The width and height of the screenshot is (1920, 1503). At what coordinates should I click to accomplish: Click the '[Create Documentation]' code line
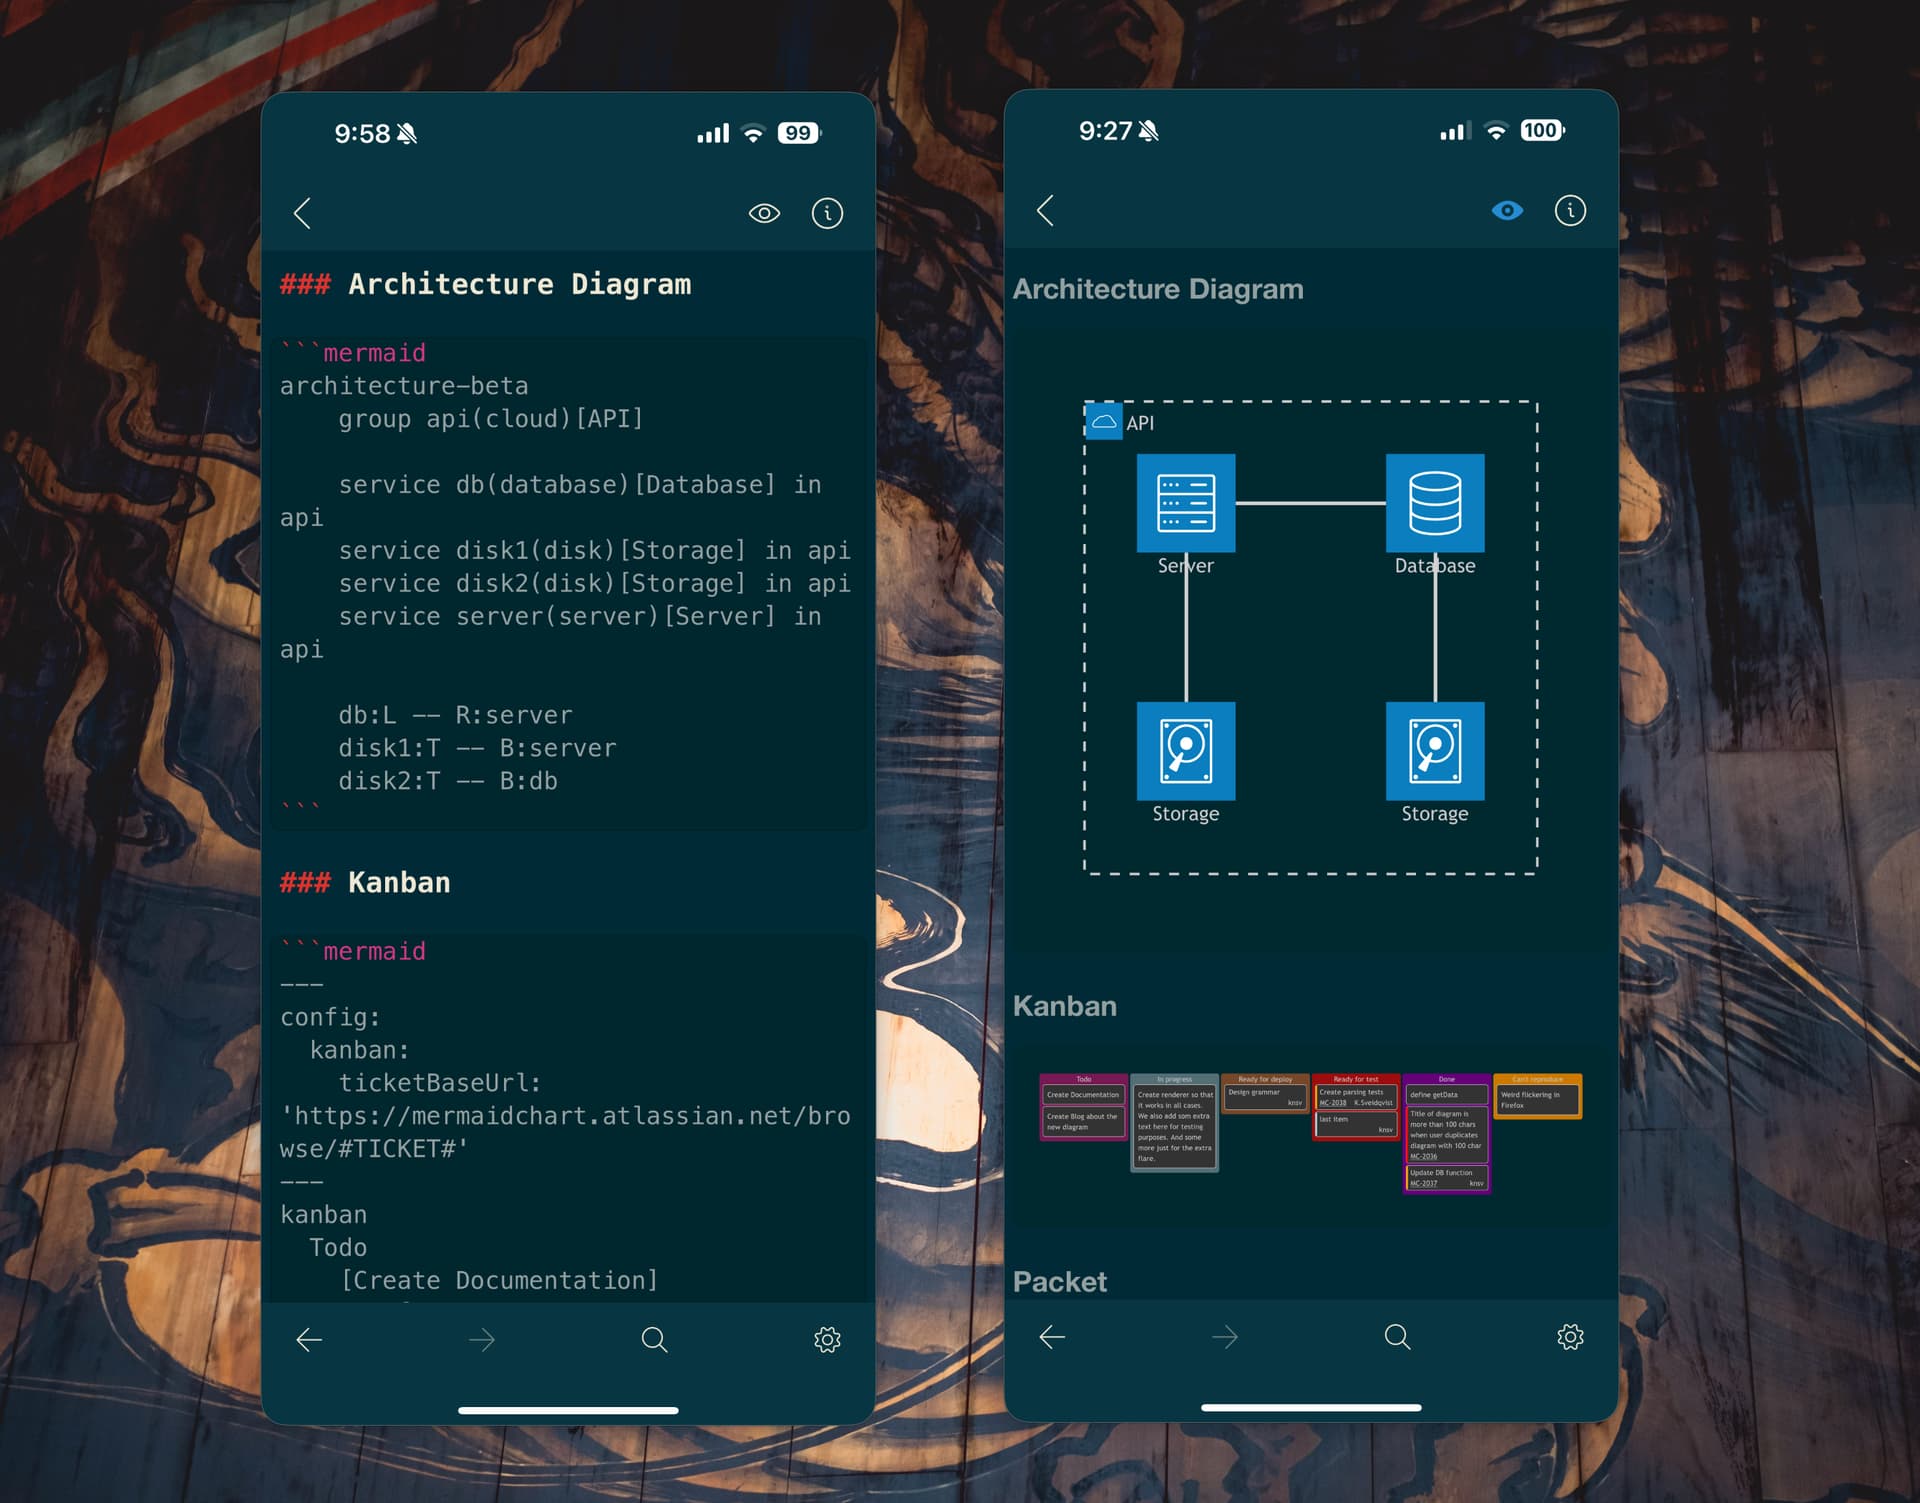tap(499, 1281)
